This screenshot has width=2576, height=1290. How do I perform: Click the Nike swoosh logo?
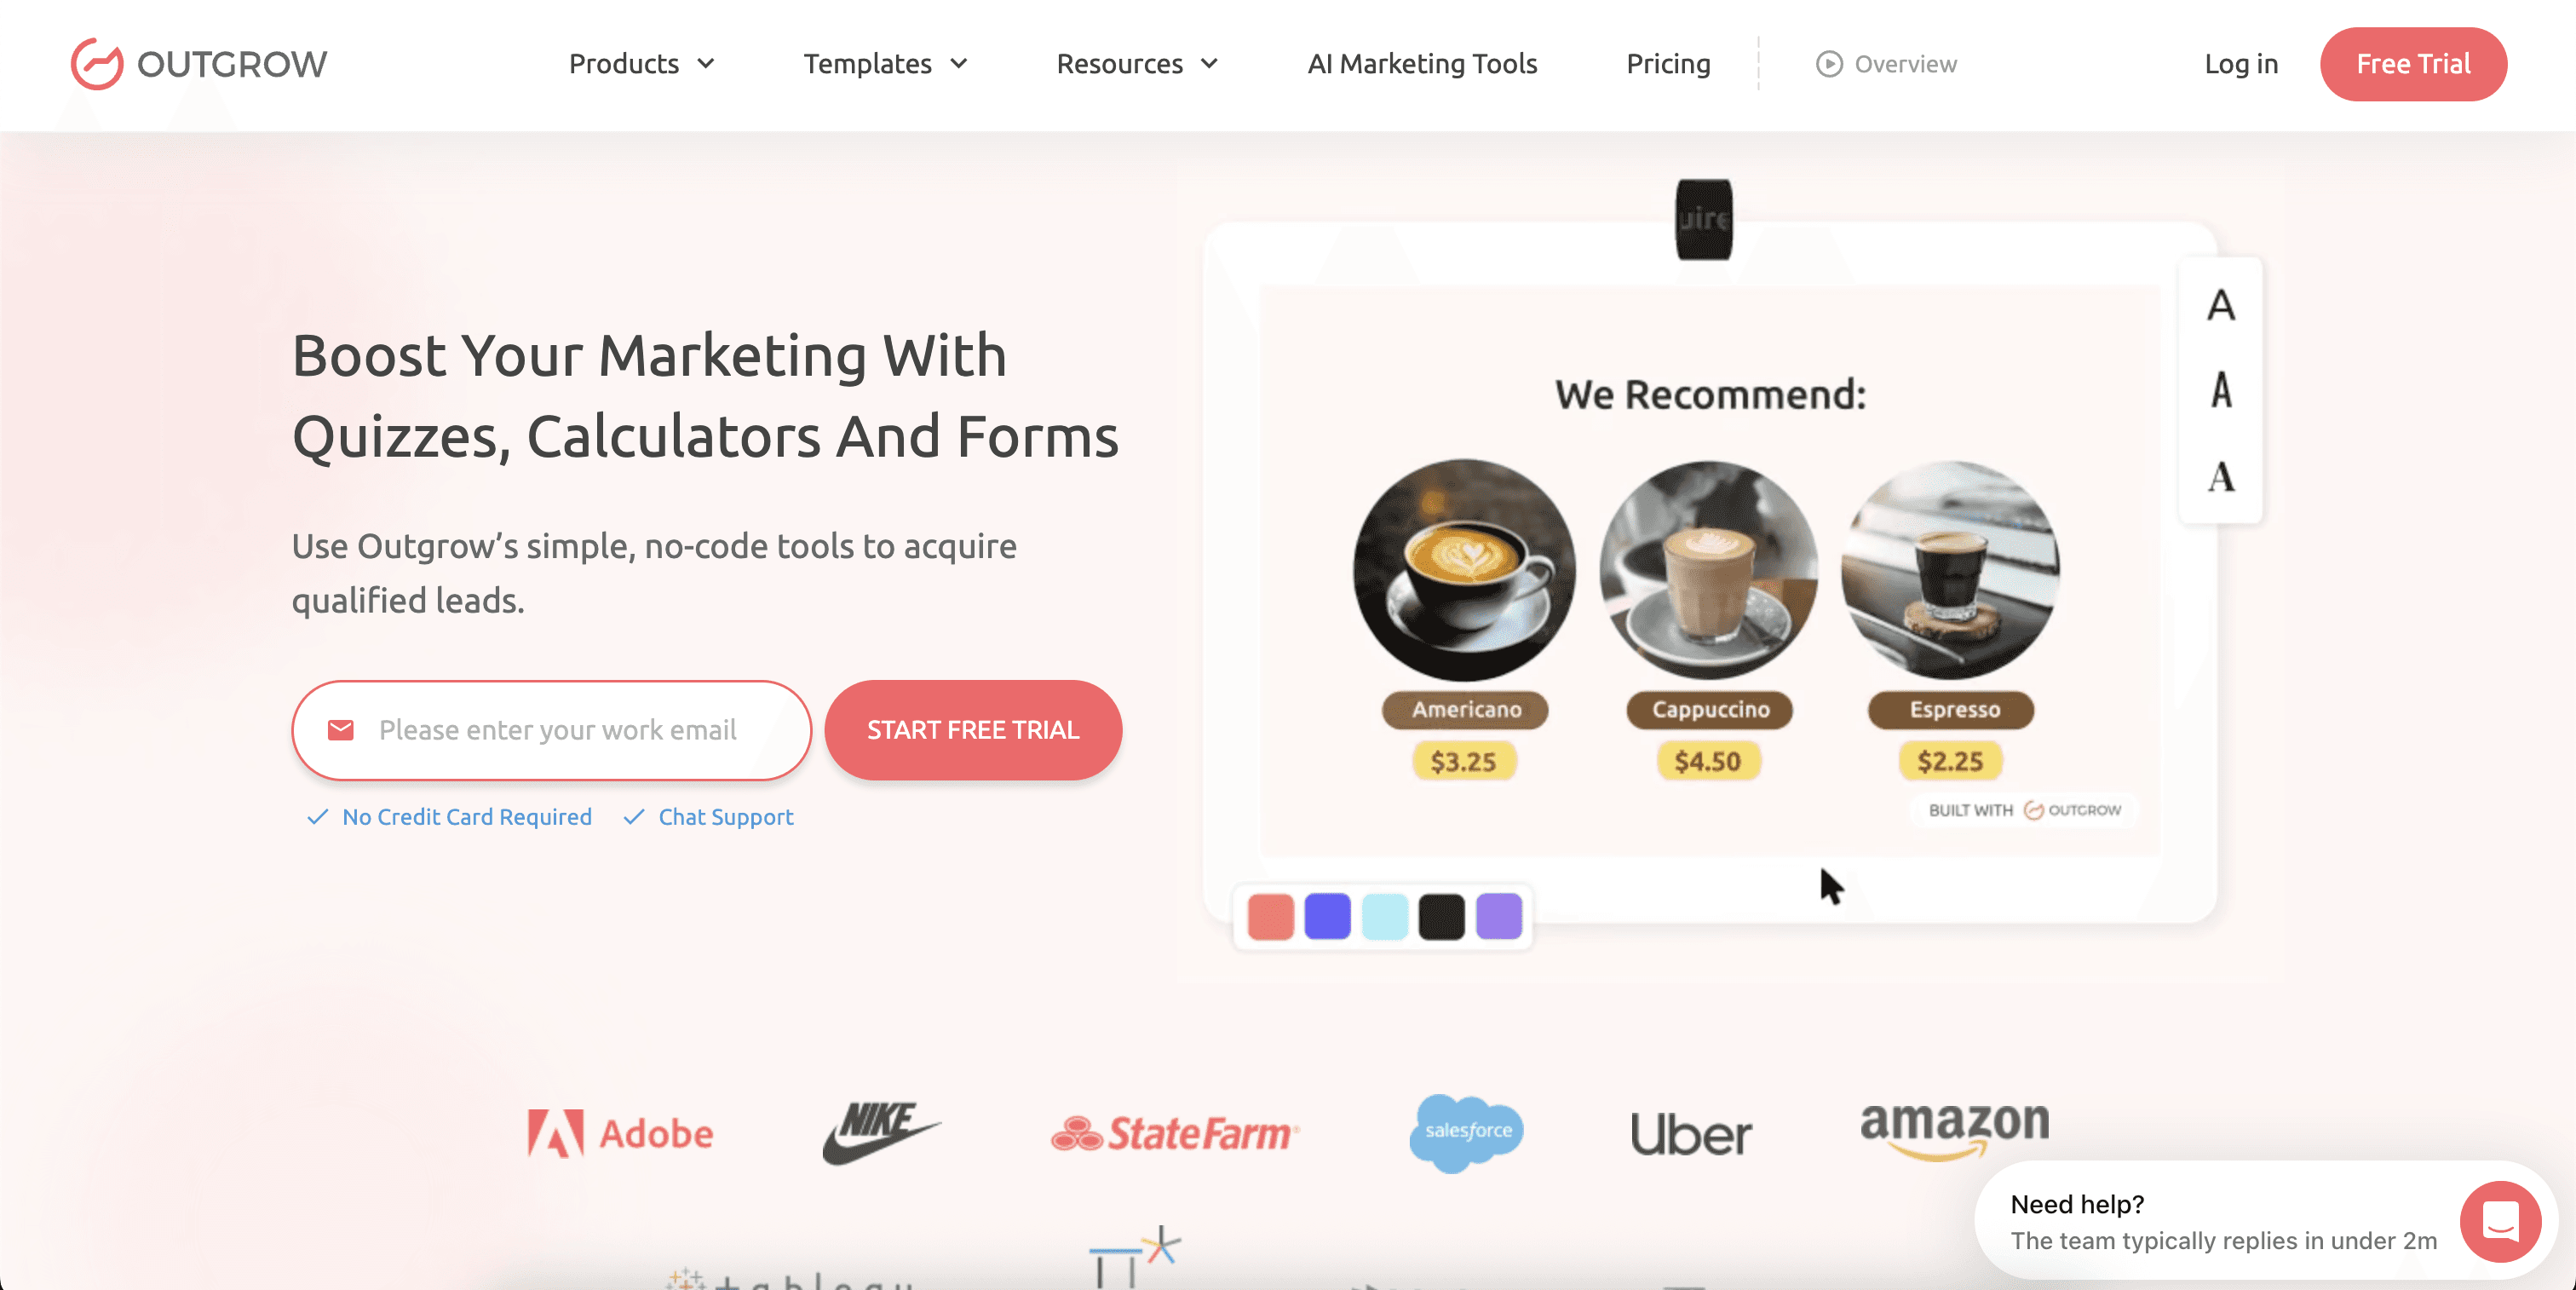[881, 1133]
